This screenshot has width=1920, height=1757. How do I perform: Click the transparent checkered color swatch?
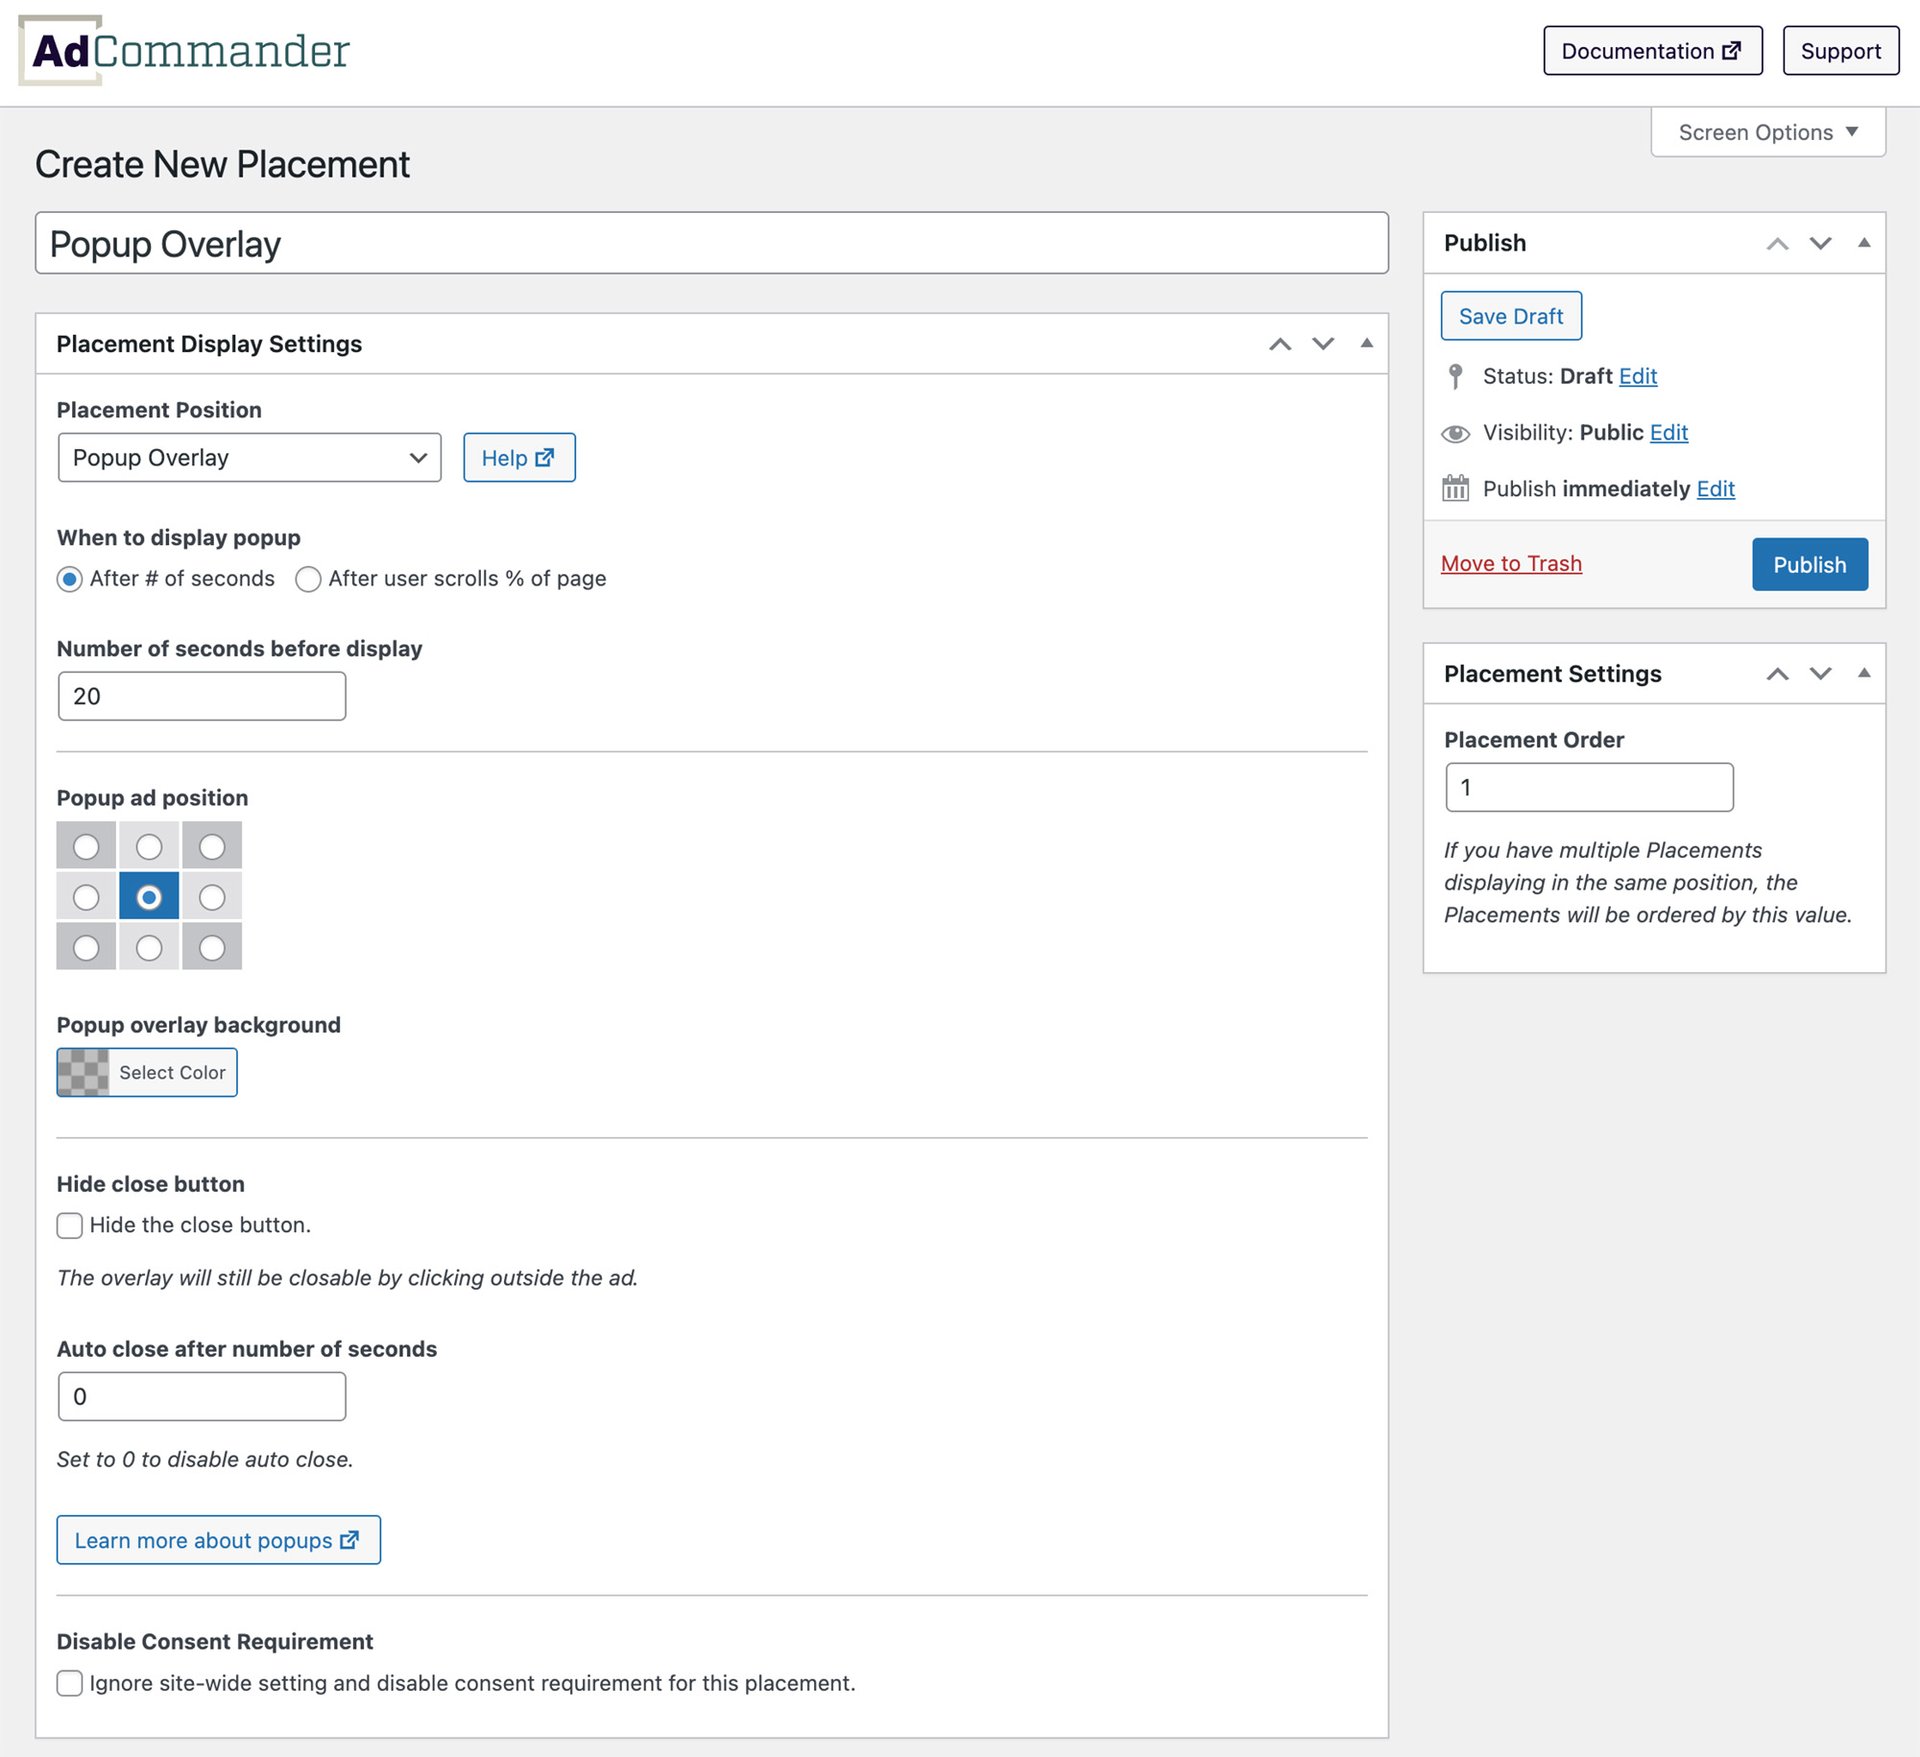pos(83,1072)
